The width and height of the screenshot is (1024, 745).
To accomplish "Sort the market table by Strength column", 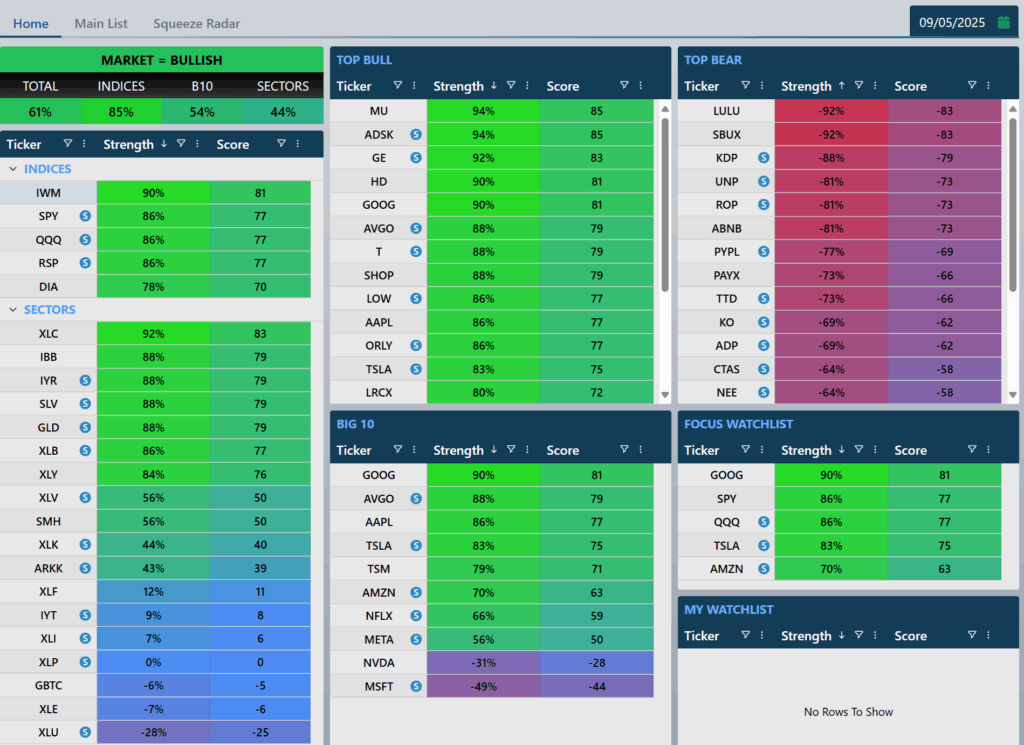I will pos(128,144).
